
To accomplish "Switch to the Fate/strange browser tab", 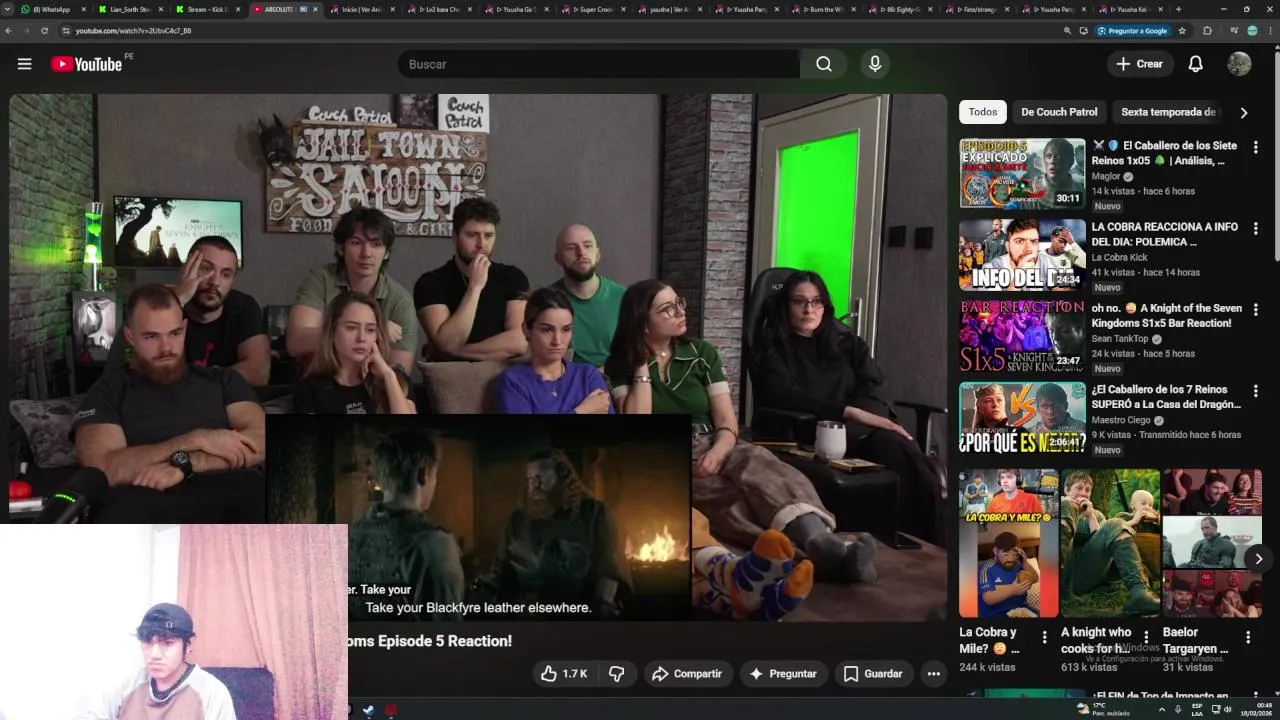I will [x=978, y=9].
